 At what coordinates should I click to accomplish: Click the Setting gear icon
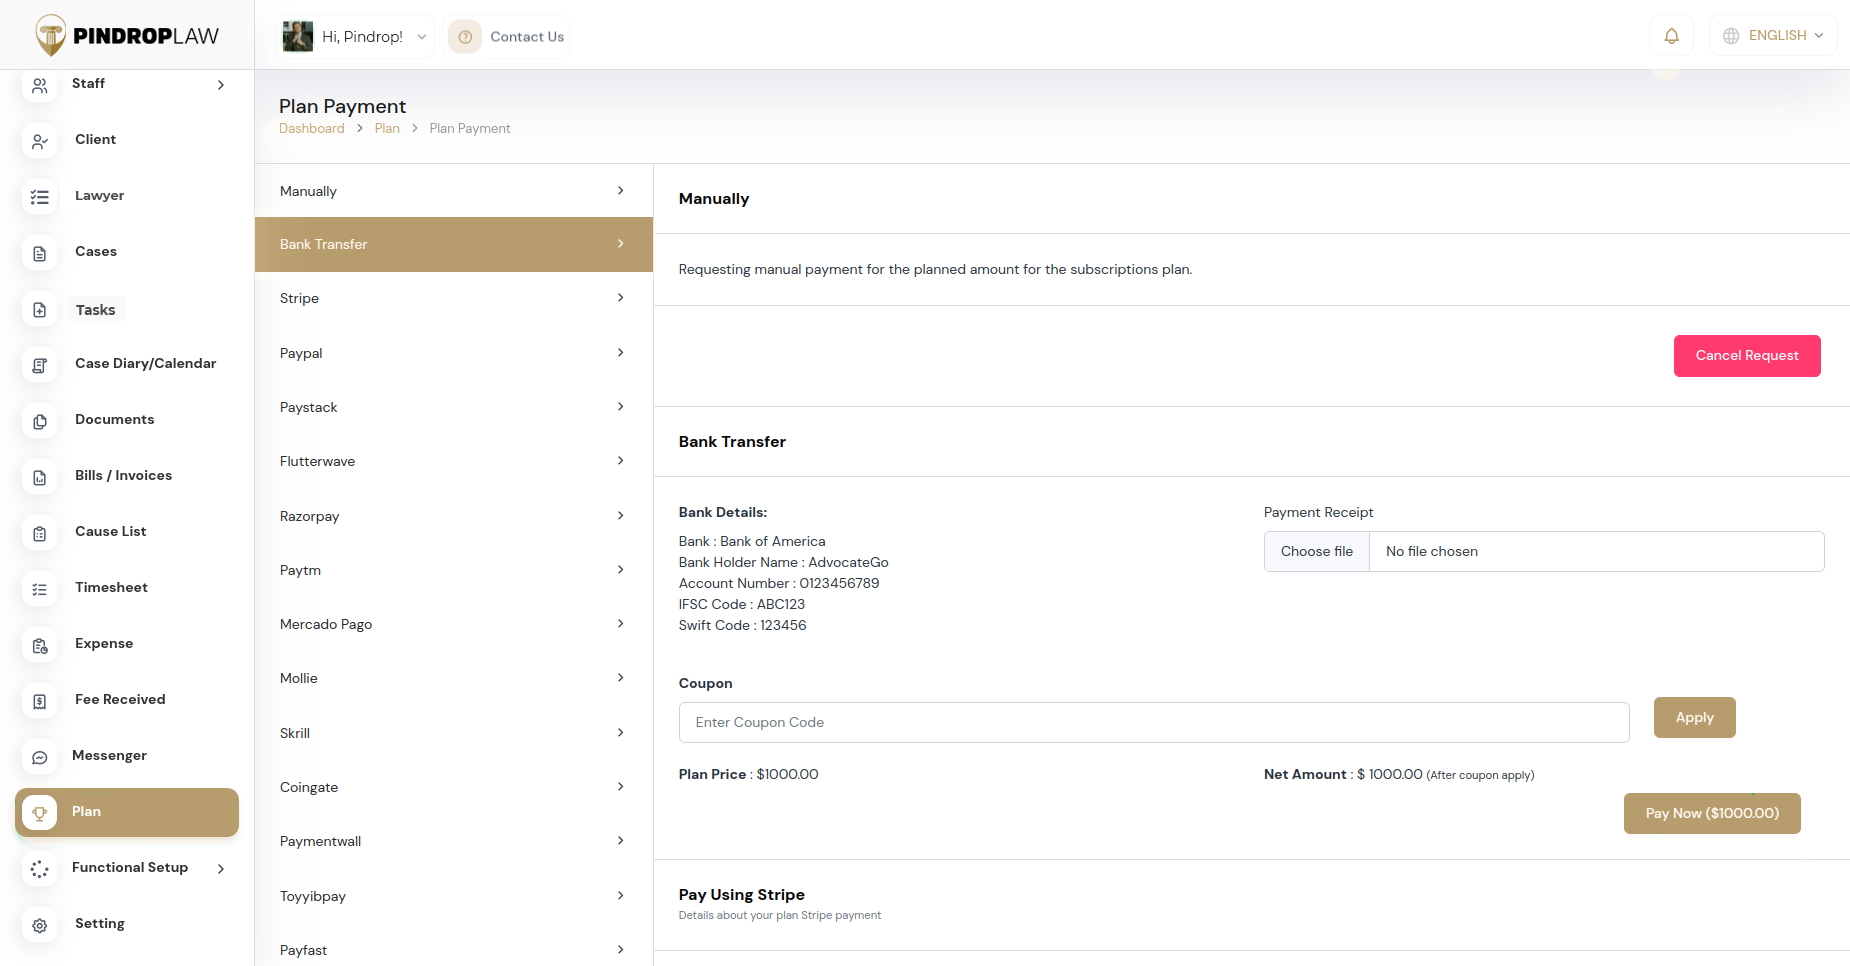point(39,925)
